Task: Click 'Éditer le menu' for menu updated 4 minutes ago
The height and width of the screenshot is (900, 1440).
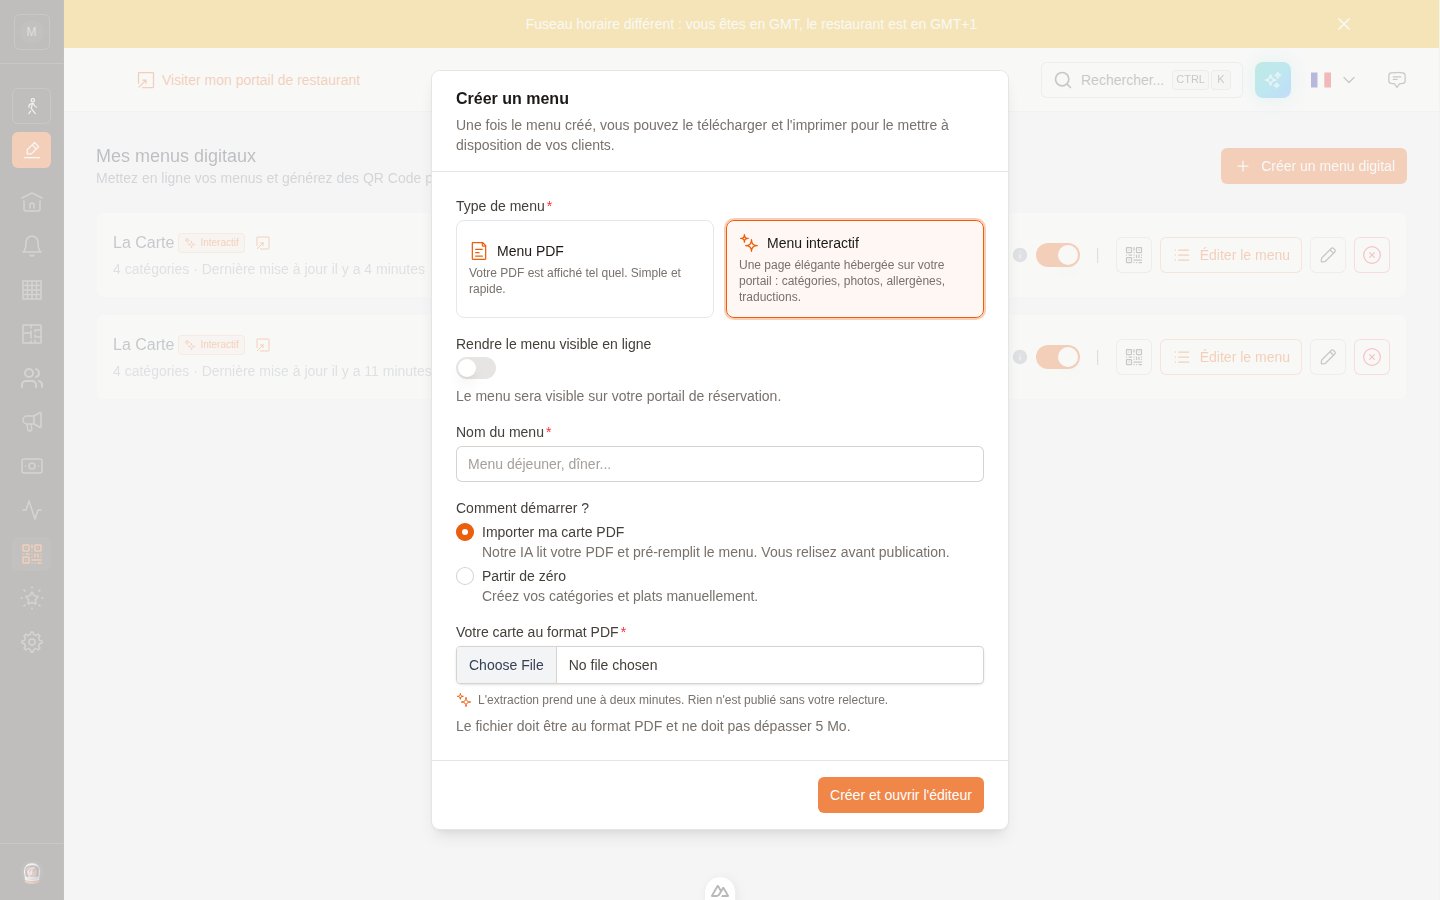Action: tap(1231, 255)
